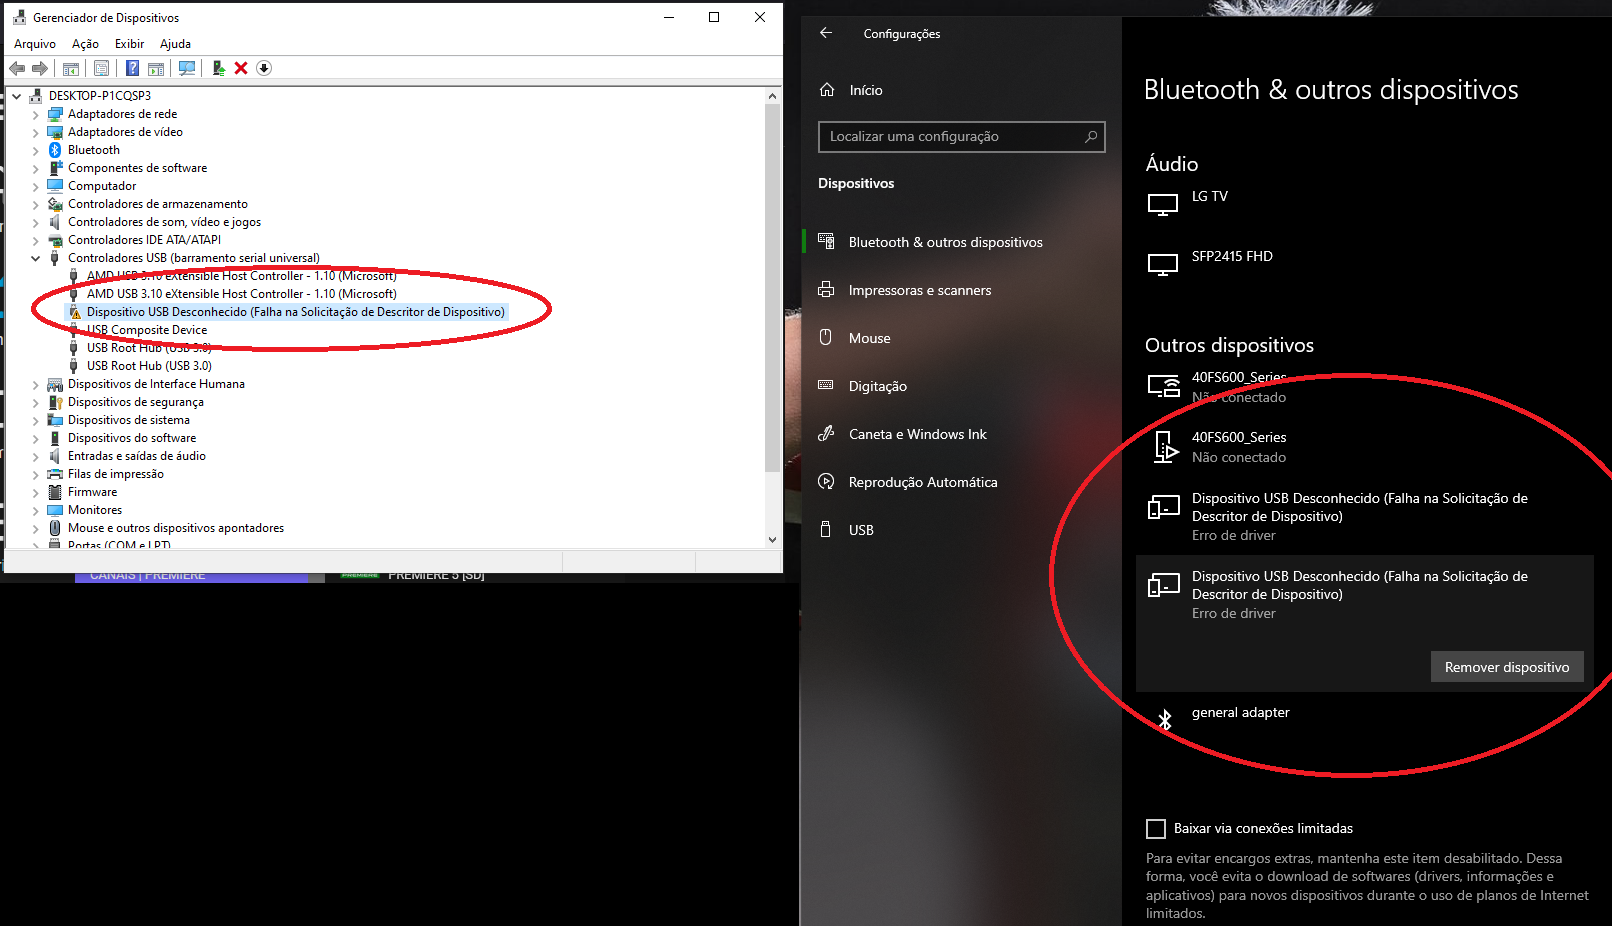Image resolution: width=1612 pixels, height=926 pixels.
Task: Expand Dispositivos de Interface Humana node
Action: 36,384
